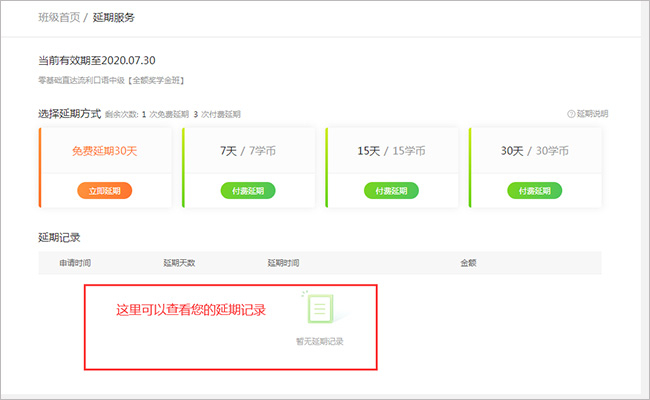650x400 pixels.
Task: Select the 7天 / 7学币 option text
Action: [247, 151]
